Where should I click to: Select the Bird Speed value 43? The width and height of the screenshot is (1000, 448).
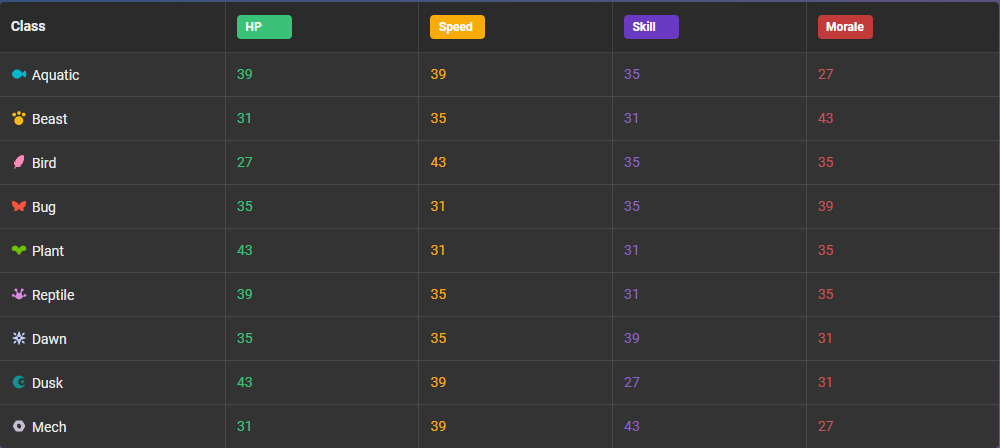tap(438, 163)
